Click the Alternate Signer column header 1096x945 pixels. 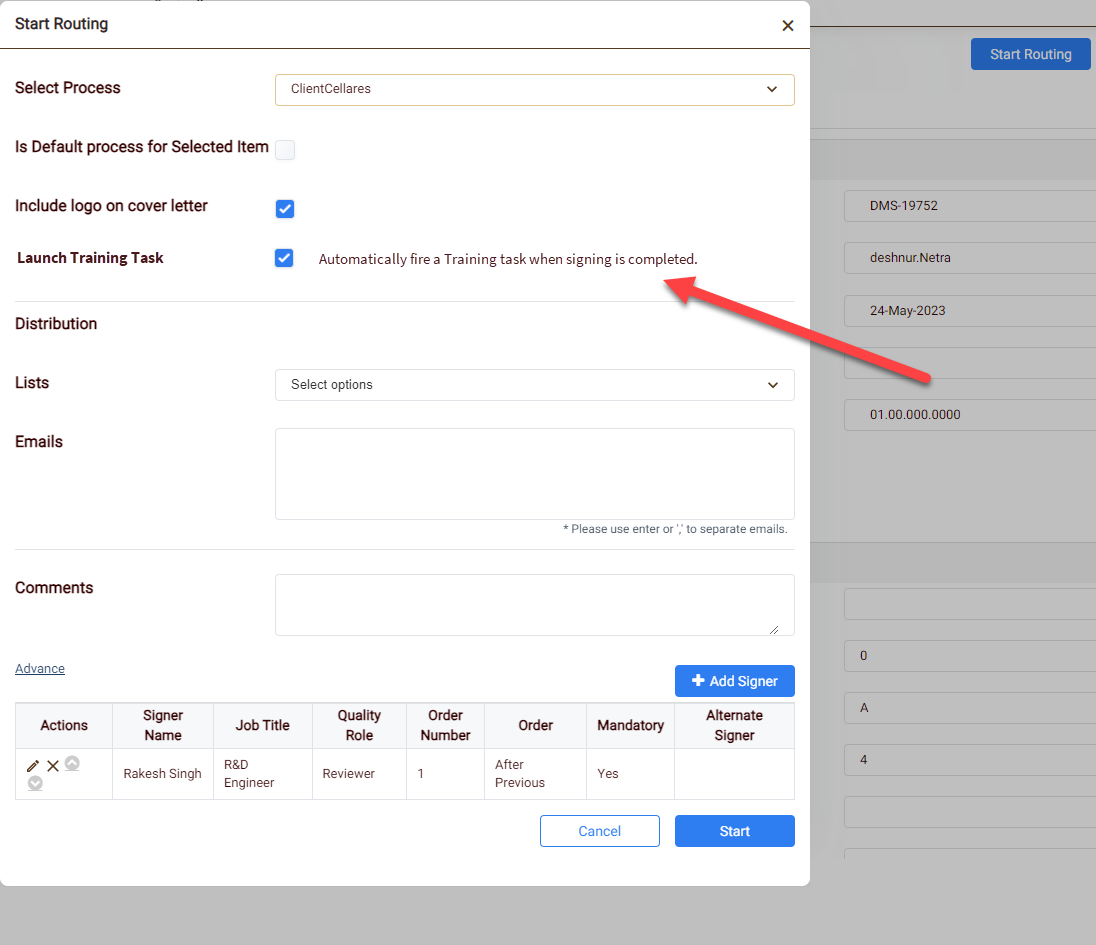(735, 726)
